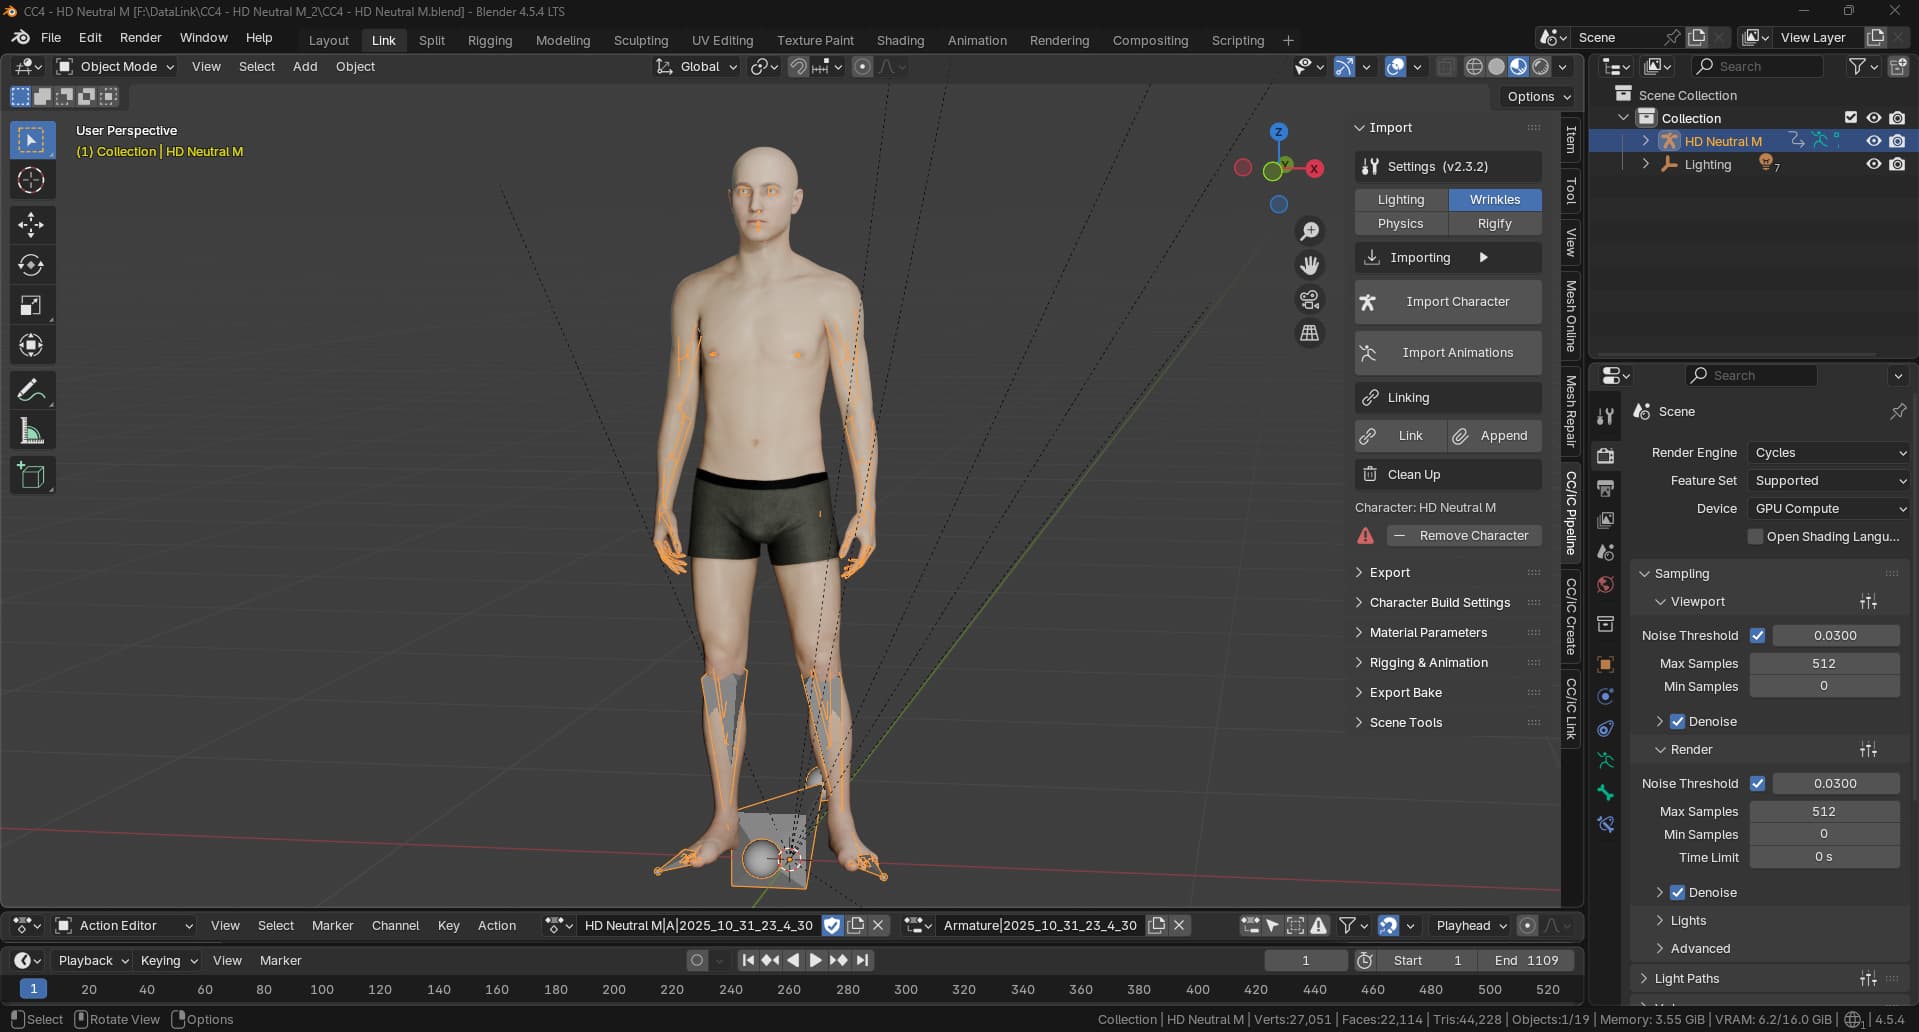
Task: Select the Rotate tool
Action: click(x=31, y=265)
